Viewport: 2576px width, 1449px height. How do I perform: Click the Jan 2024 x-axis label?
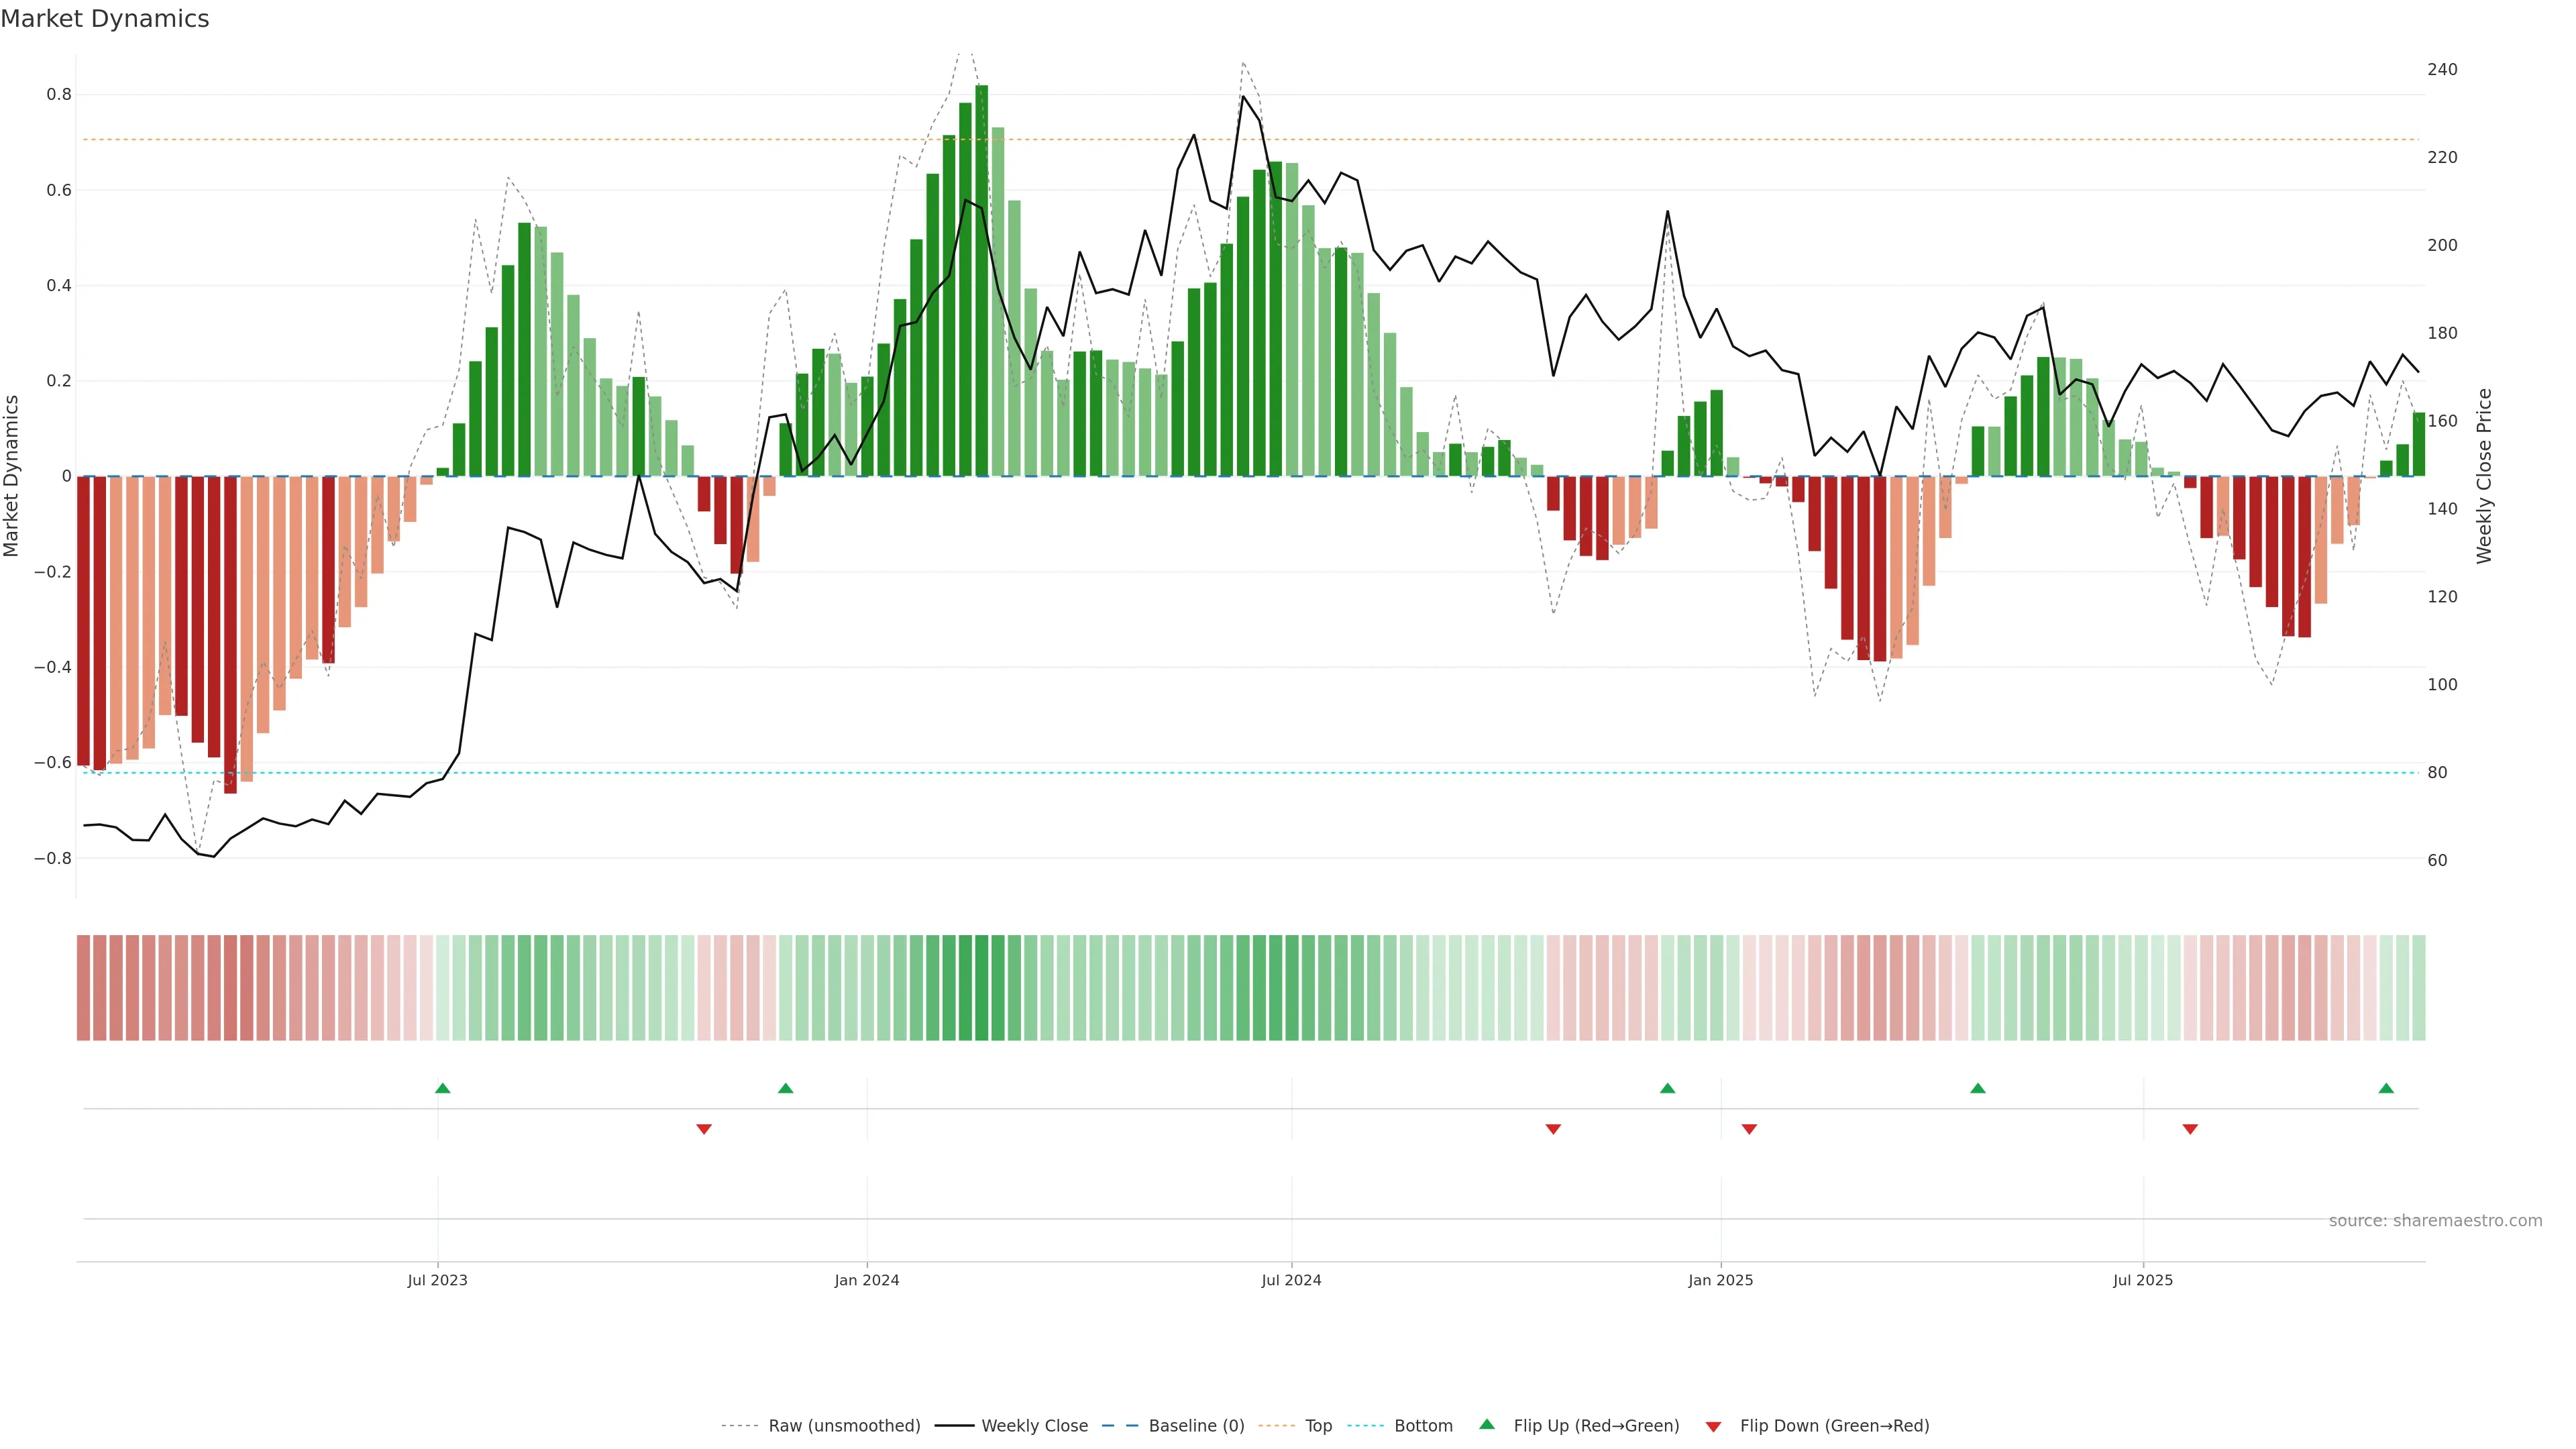tap(867, 1280)
